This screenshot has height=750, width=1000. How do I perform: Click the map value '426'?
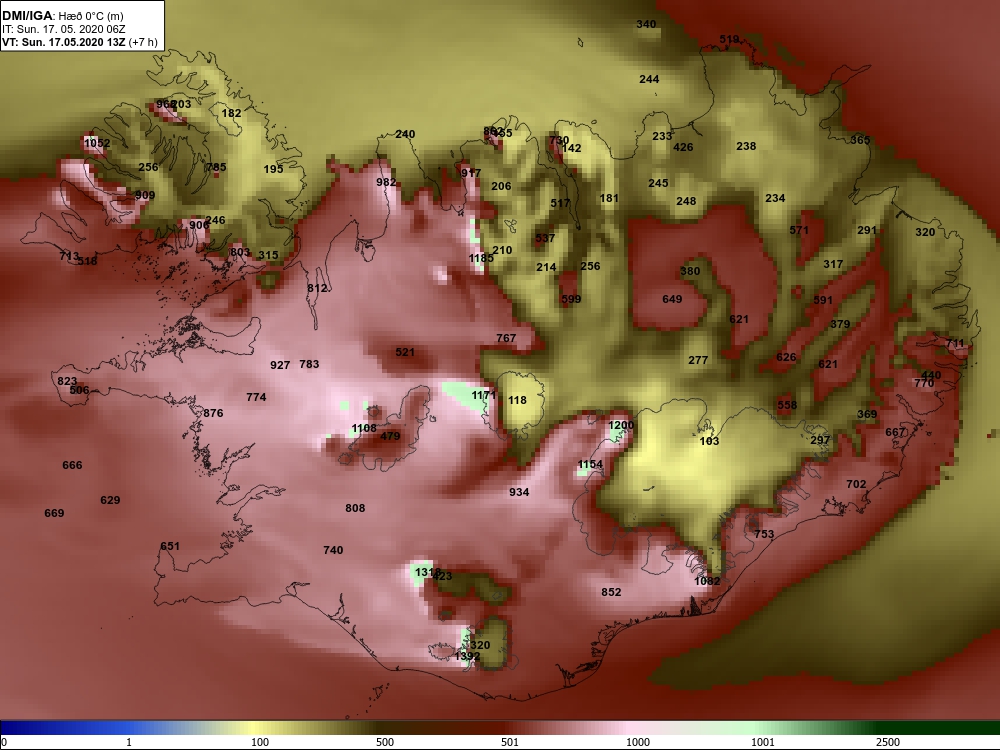tap(683, 147)
